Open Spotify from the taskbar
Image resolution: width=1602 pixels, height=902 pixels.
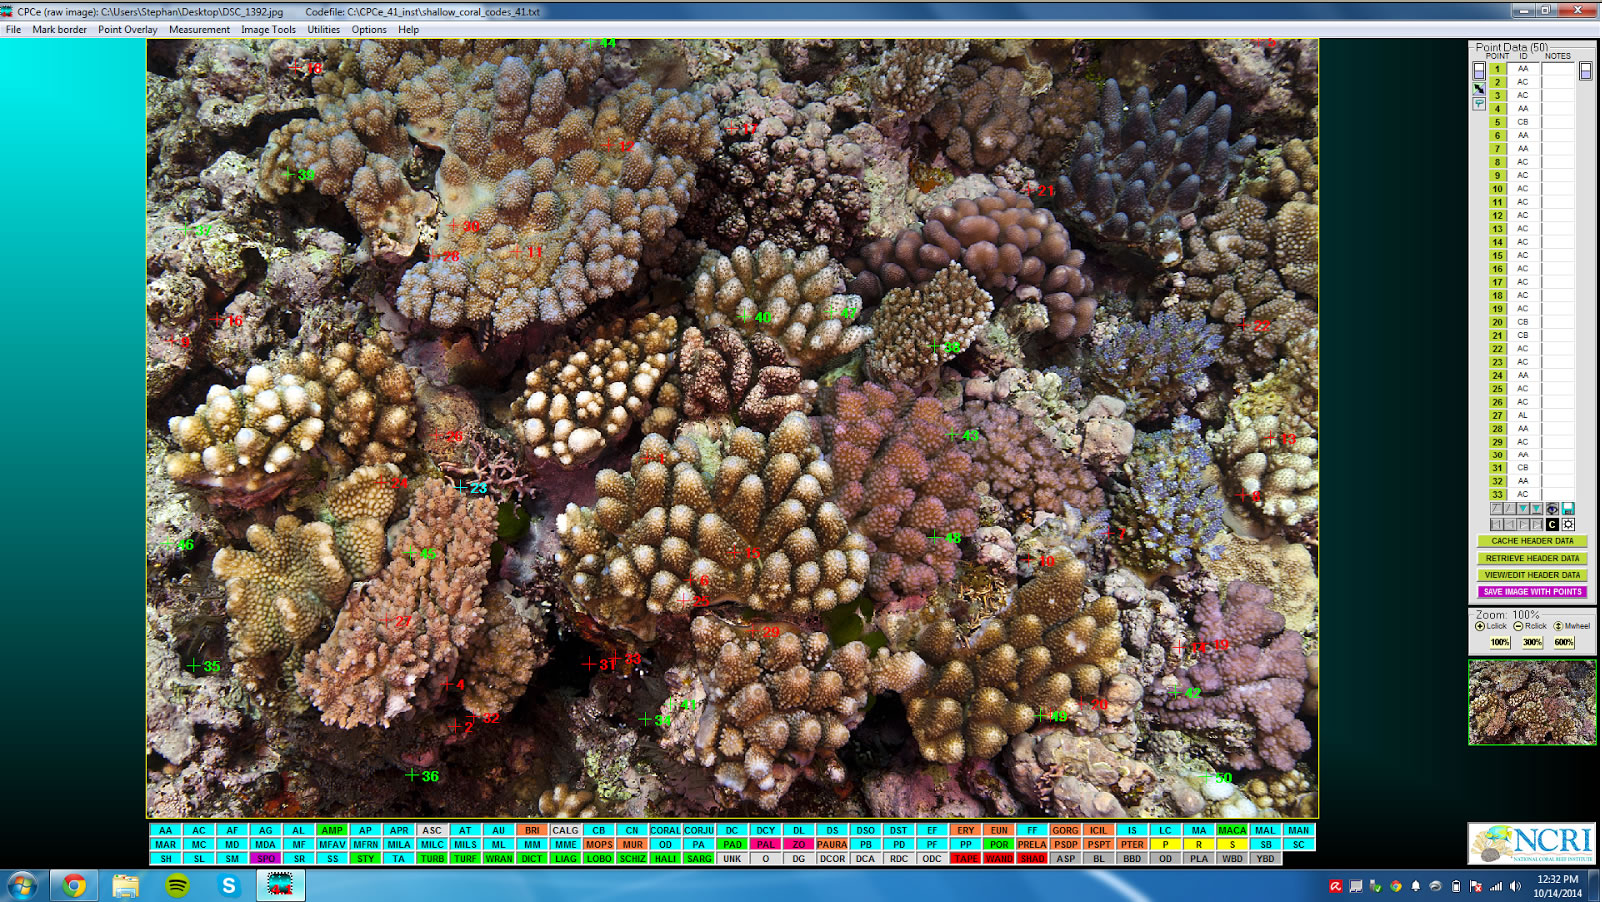click(177, 885)
